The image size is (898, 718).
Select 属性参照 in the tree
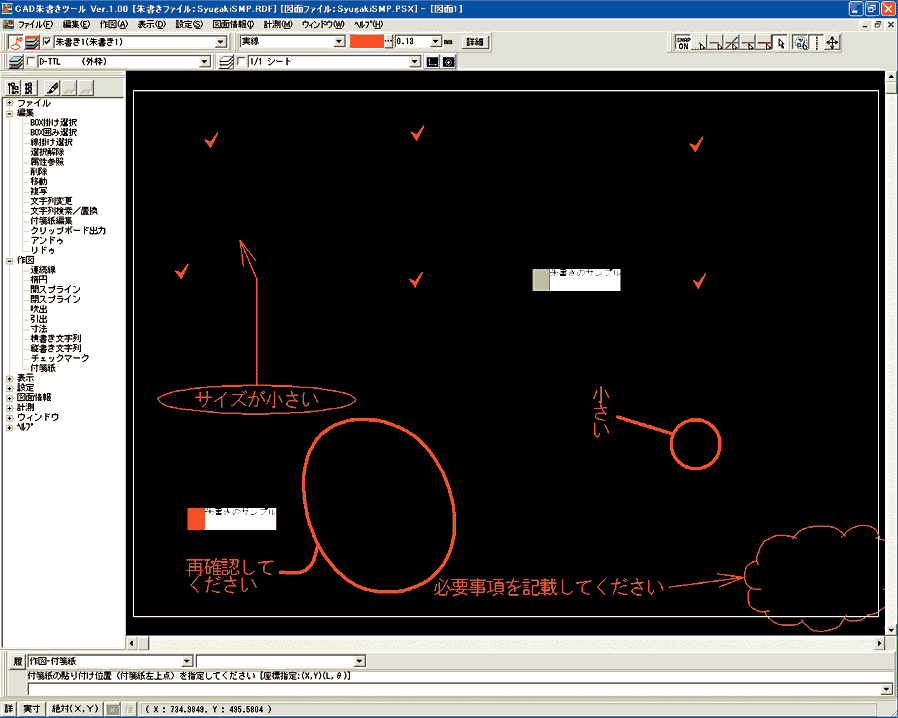point(47,162)
